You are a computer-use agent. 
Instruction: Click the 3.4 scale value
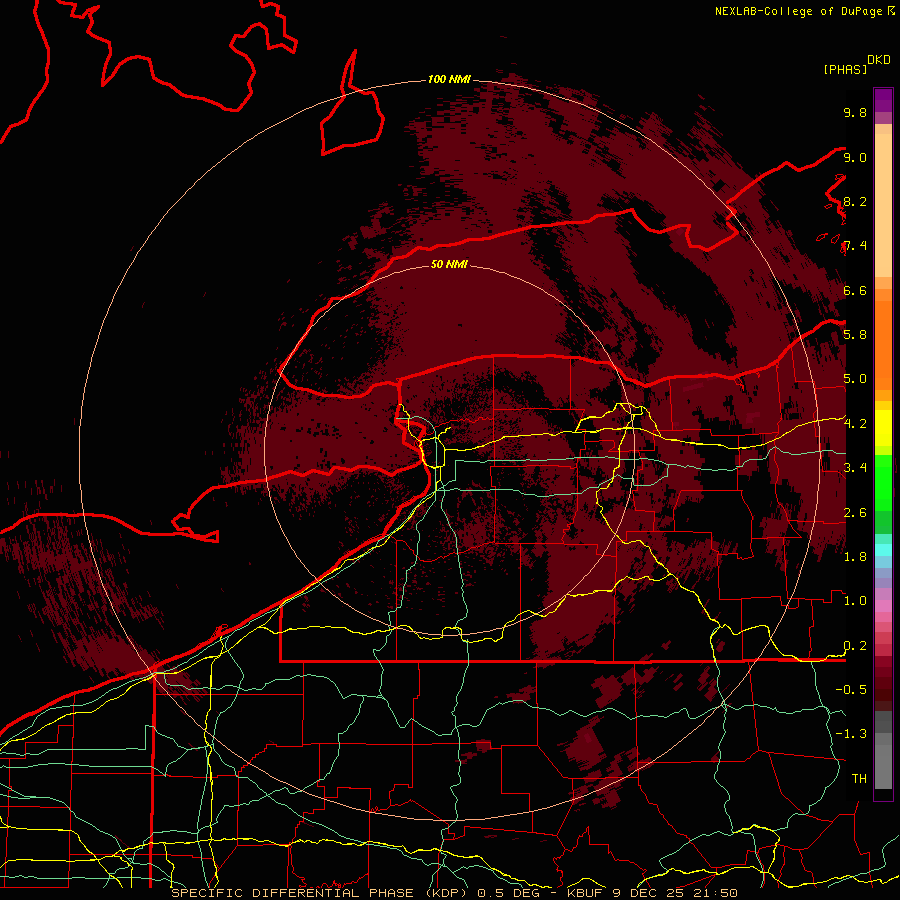pyautogui.click(x=855, y=467)
